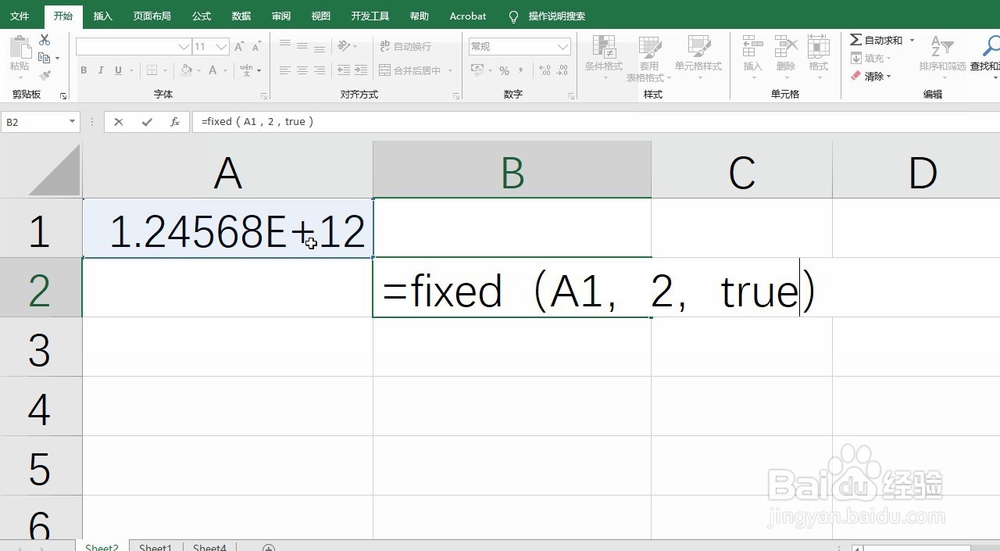The width and height of the screenshot is (1000, 551).
Task: Toggle Italic formatting
Action: pos(101,70)
